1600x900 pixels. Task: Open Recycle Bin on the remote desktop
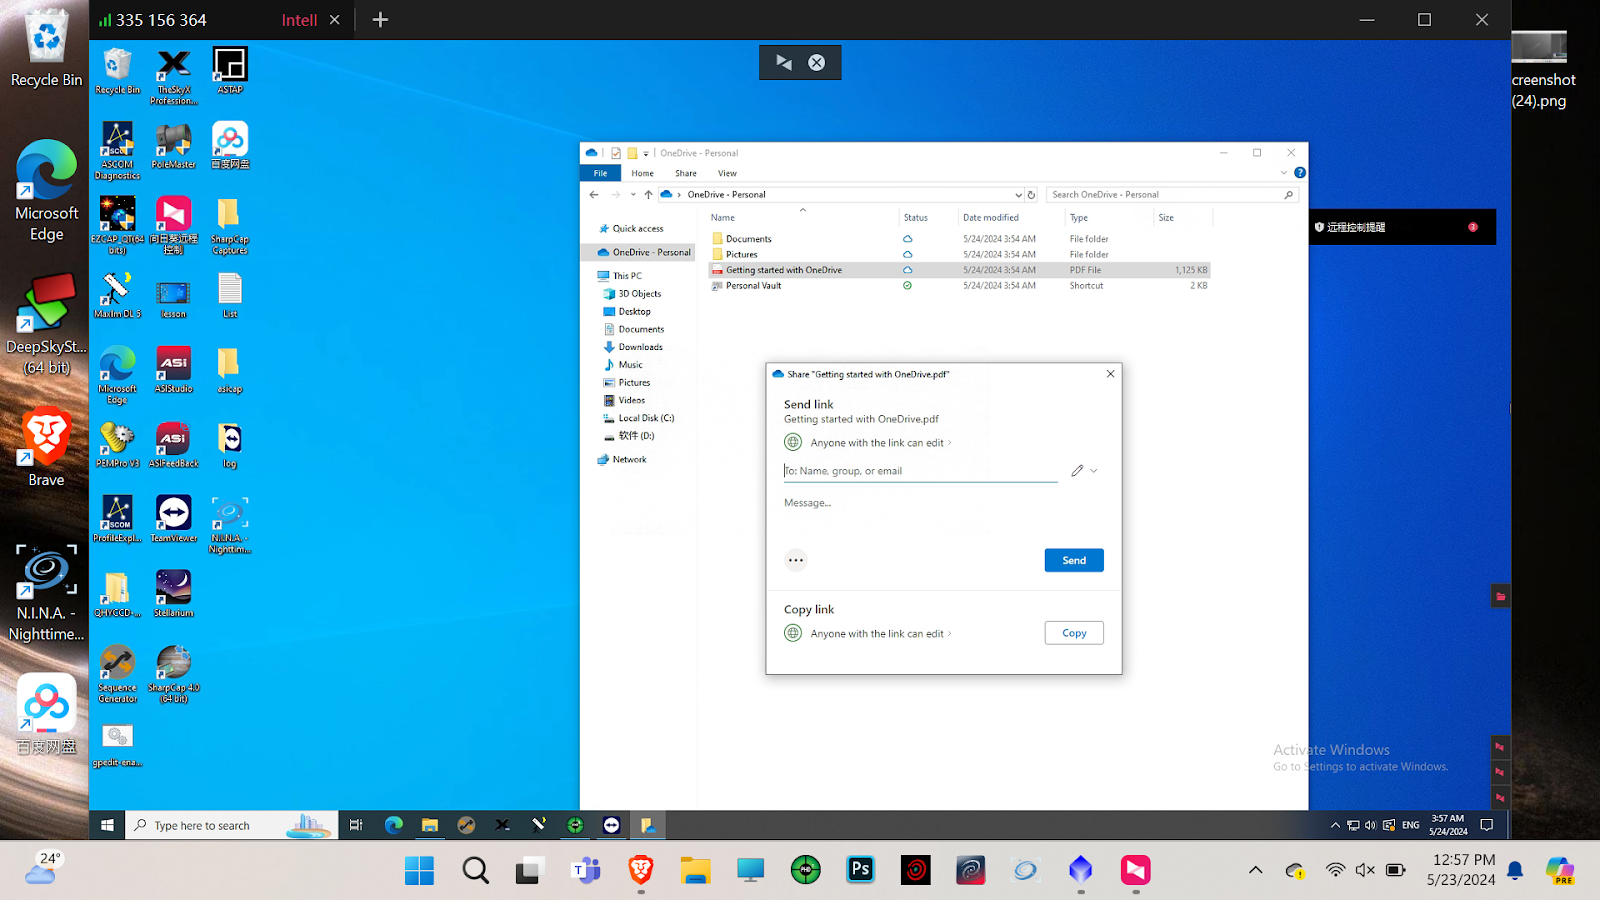(117, 71)
